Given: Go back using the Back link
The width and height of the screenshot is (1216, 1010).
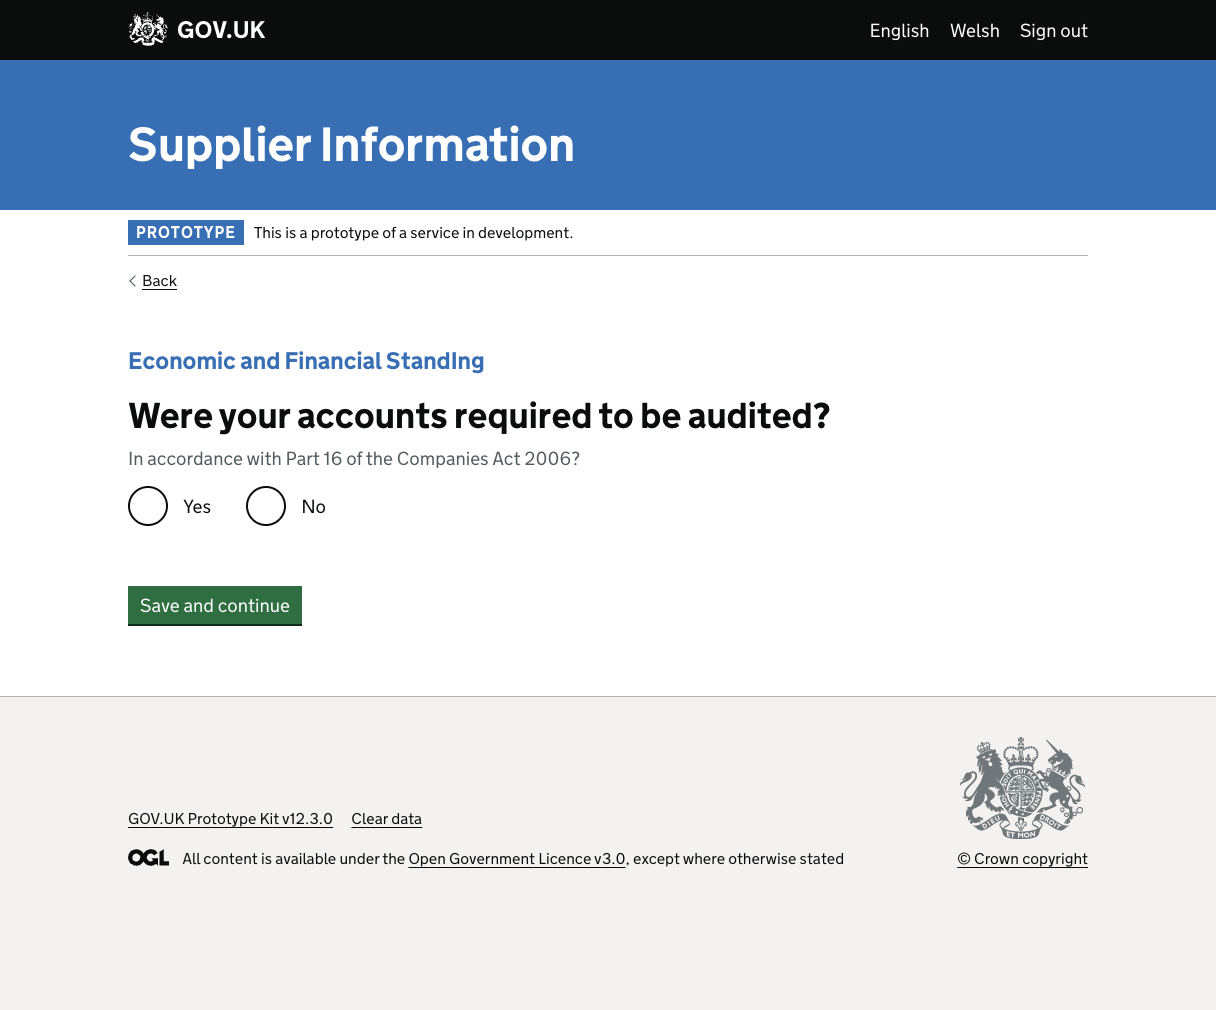Looking at the screenshot, I should (x=159, y=281).
